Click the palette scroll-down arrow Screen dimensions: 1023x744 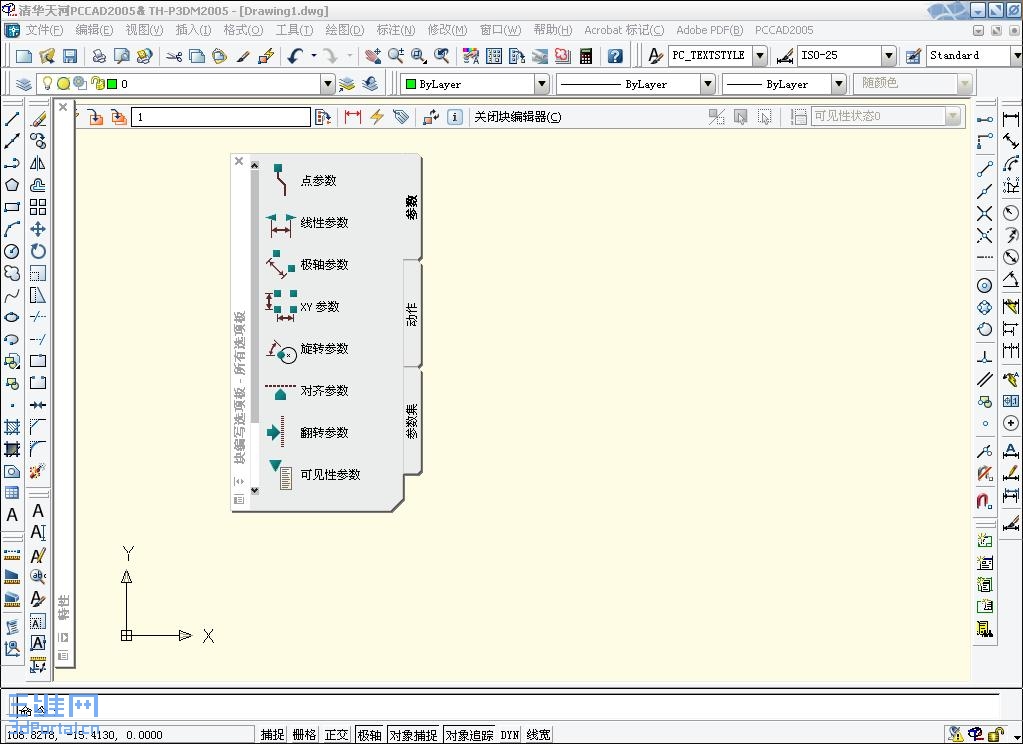click(254, 491)
